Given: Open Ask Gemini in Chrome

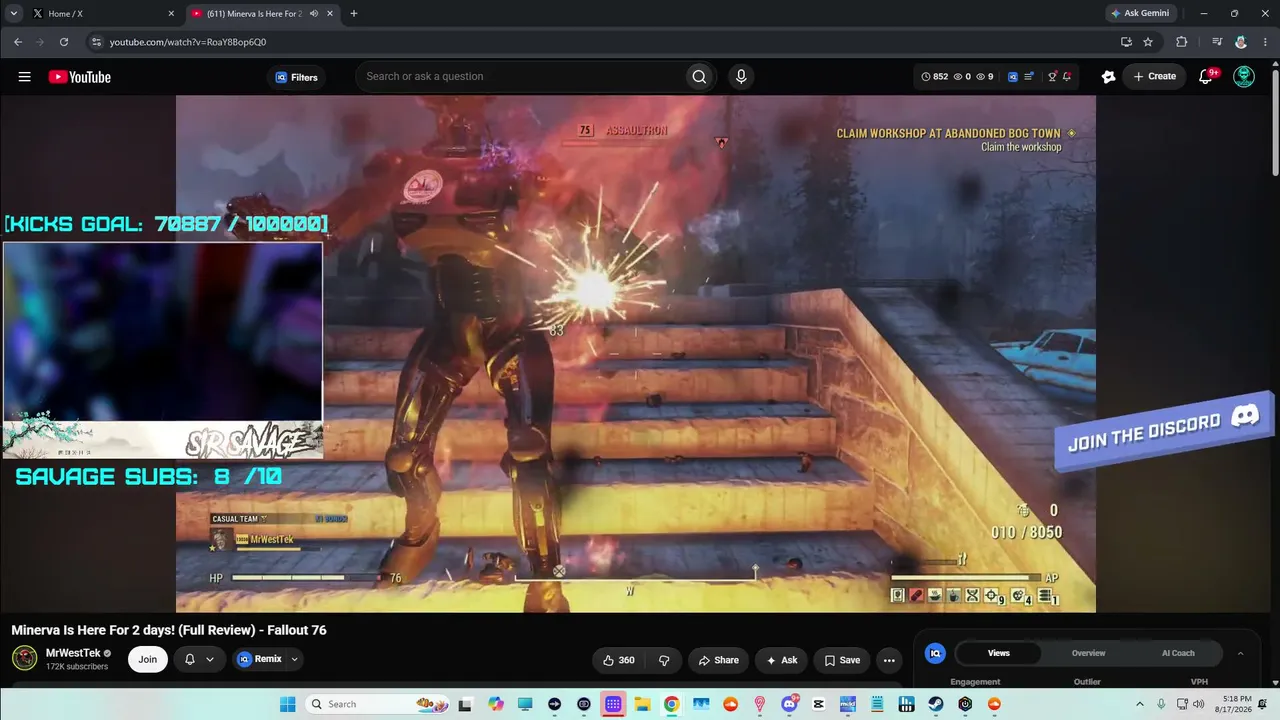Looking at the screenshot, I should tap(1140, 14).
